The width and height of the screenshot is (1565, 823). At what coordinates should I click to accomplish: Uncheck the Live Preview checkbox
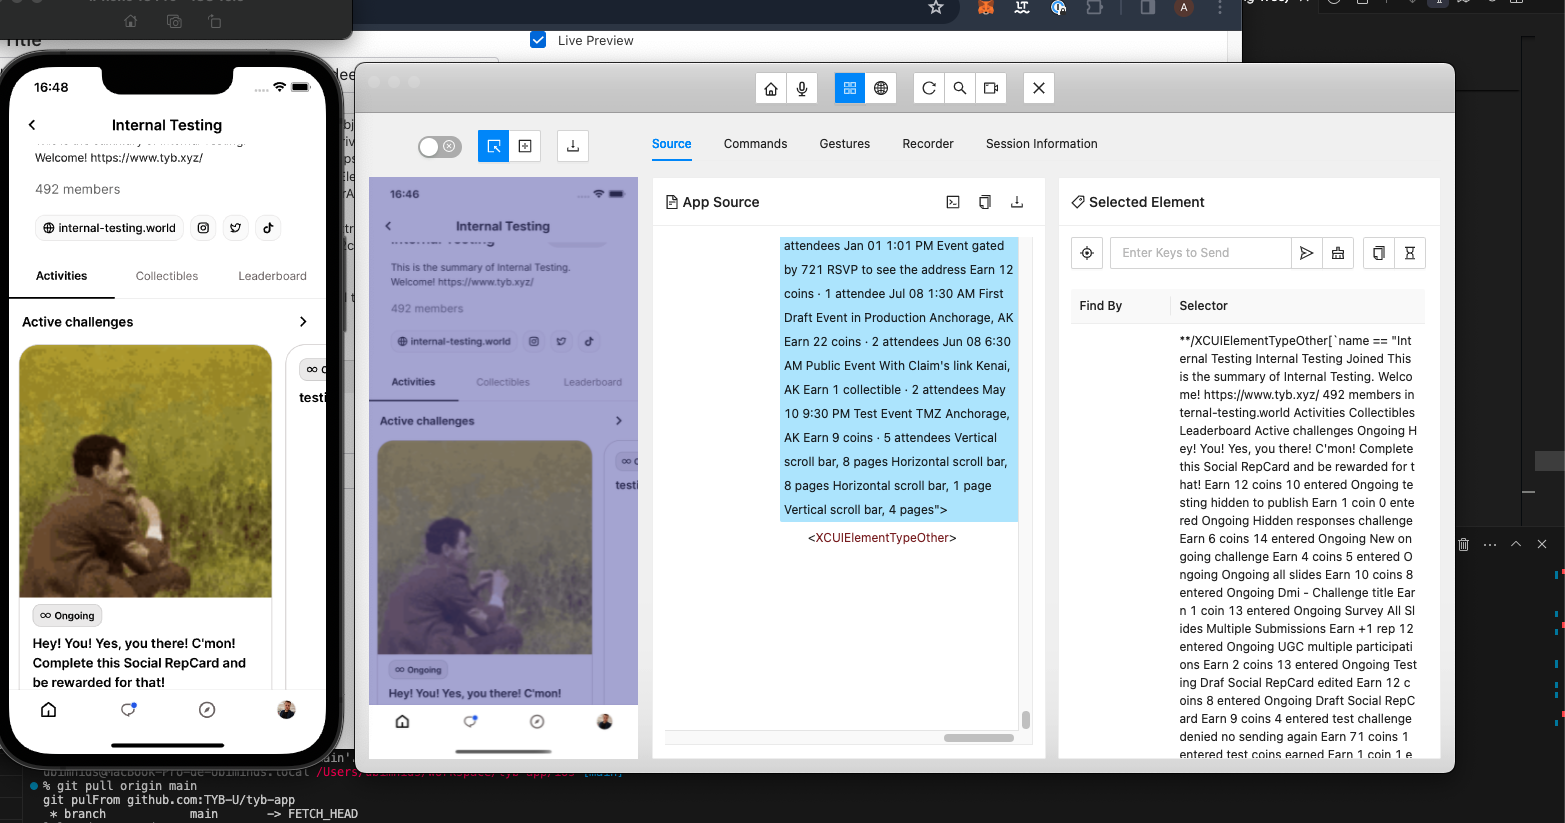tap(538, 40)
